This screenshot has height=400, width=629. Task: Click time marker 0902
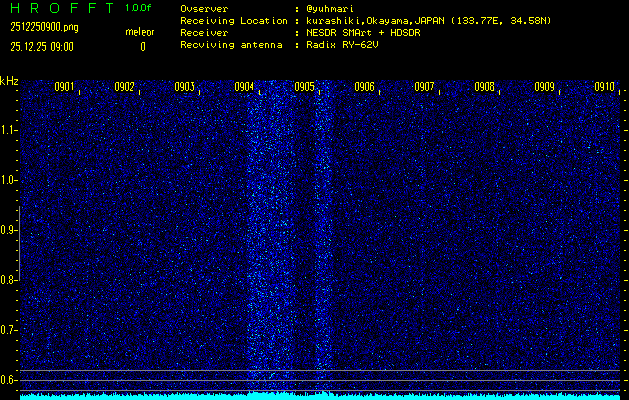click(124, 87)
